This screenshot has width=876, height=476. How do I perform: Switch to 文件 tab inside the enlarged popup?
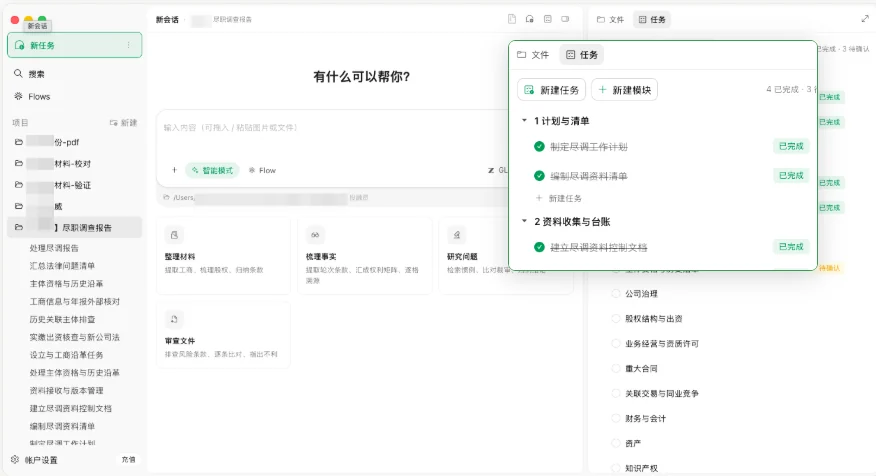coord(533,54)
